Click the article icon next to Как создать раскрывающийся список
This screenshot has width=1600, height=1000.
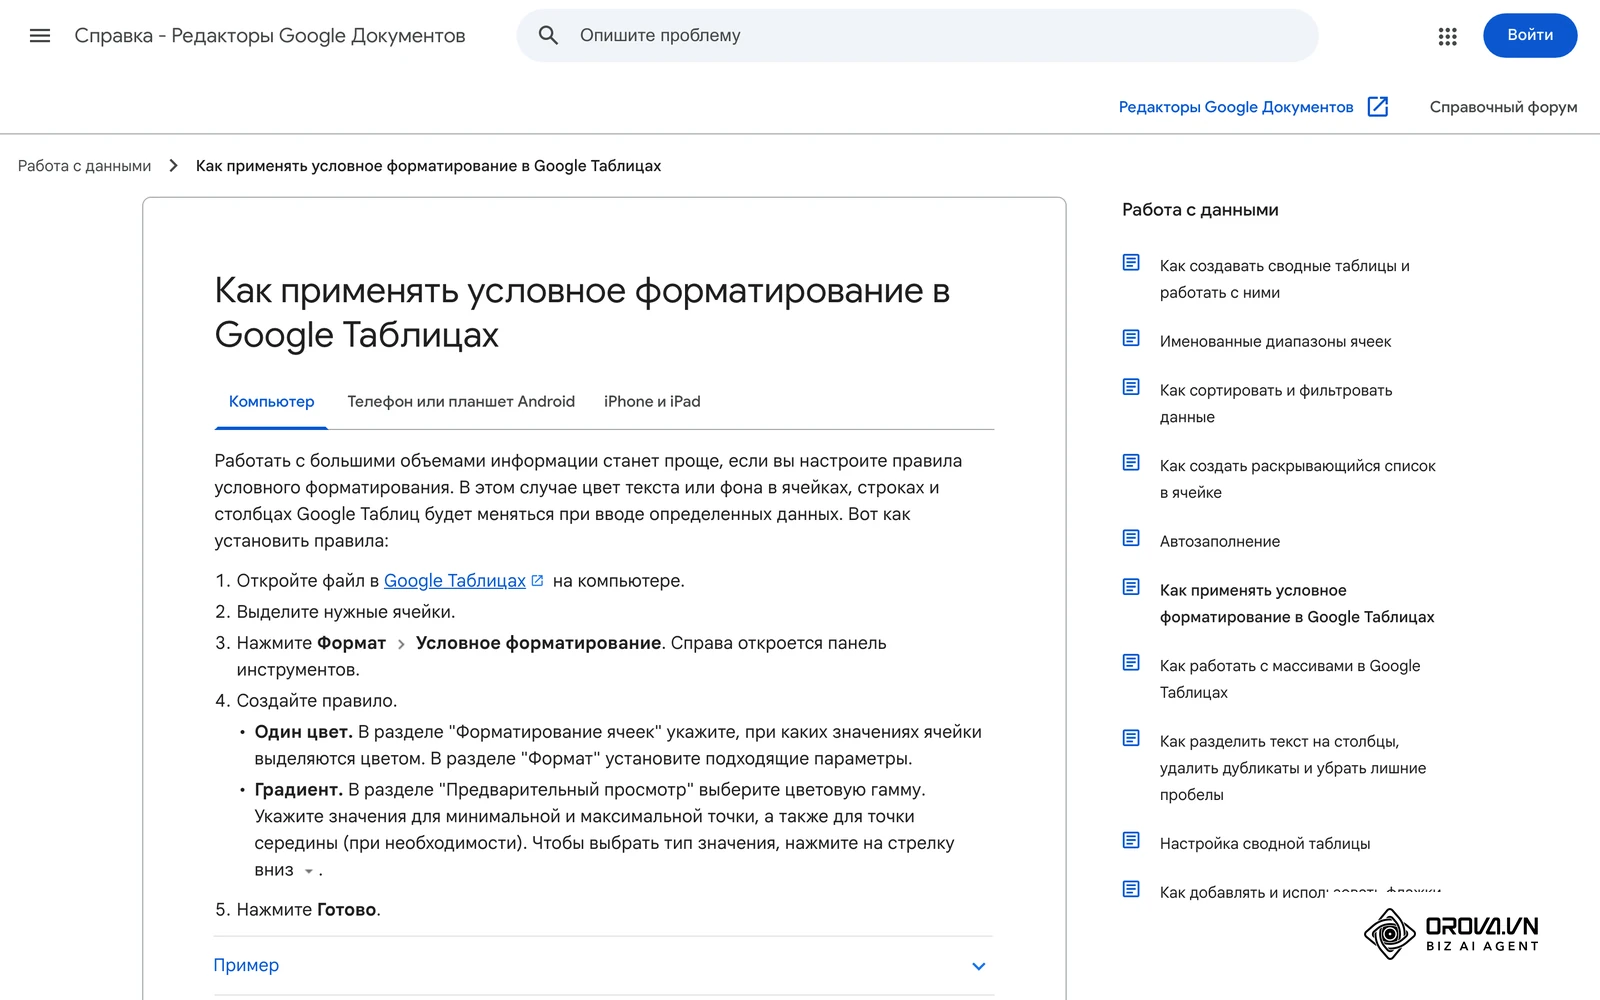click(x=1131, y=462)
